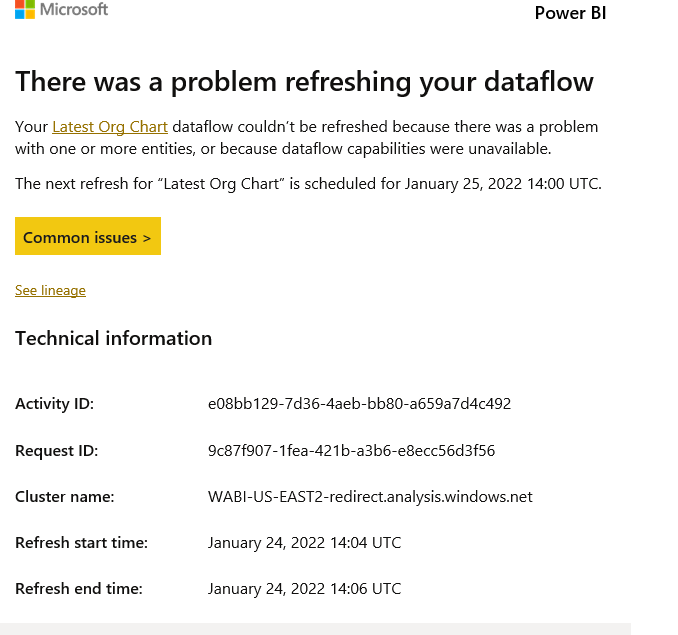Click the Technical information heading
This screenshot has height=635, width=678.
tap(113, 338)
